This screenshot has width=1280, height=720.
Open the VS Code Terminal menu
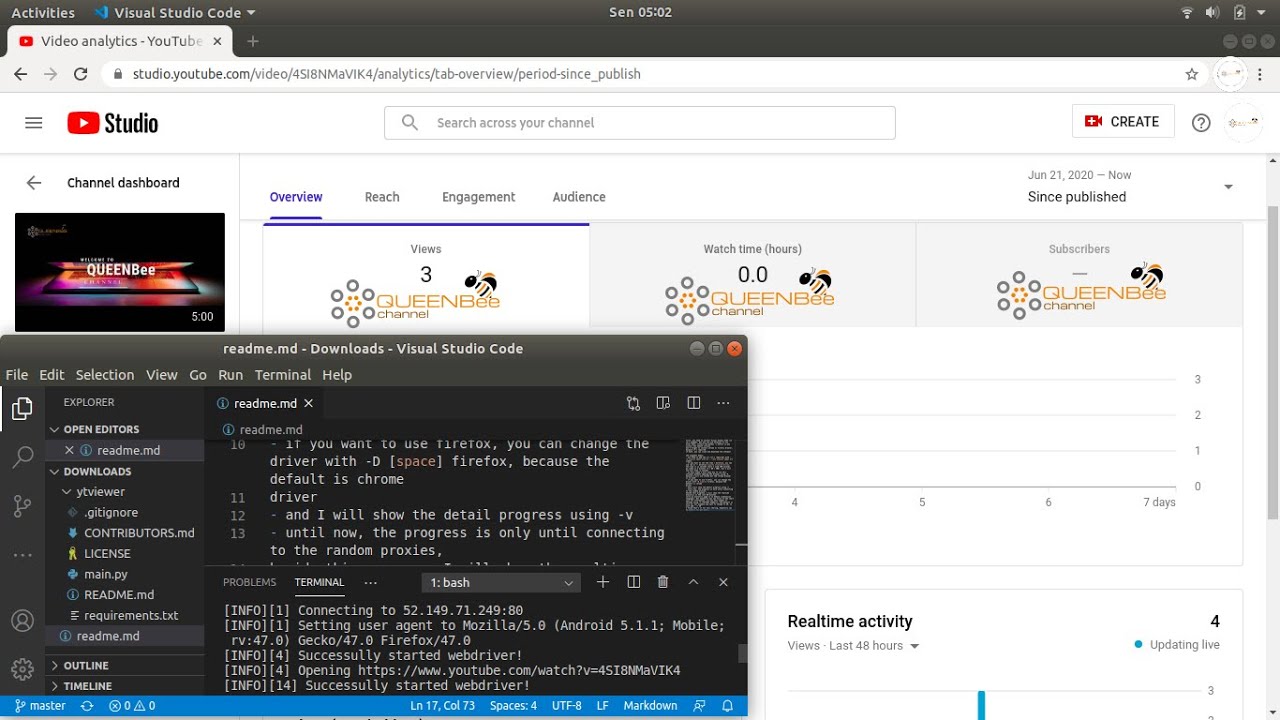pyautogui.click(x=283, y=375)
